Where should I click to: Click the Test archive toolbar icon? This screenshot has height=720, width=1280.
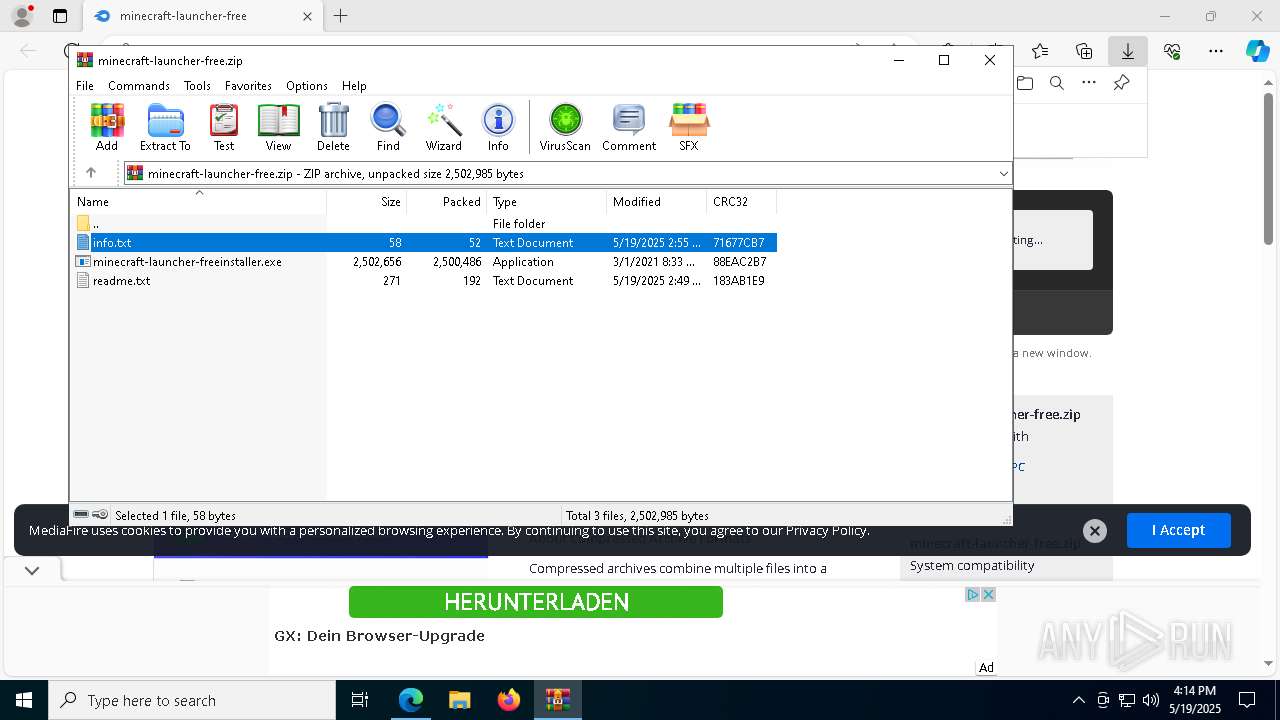pyautogui.click(x=224, y=127)
